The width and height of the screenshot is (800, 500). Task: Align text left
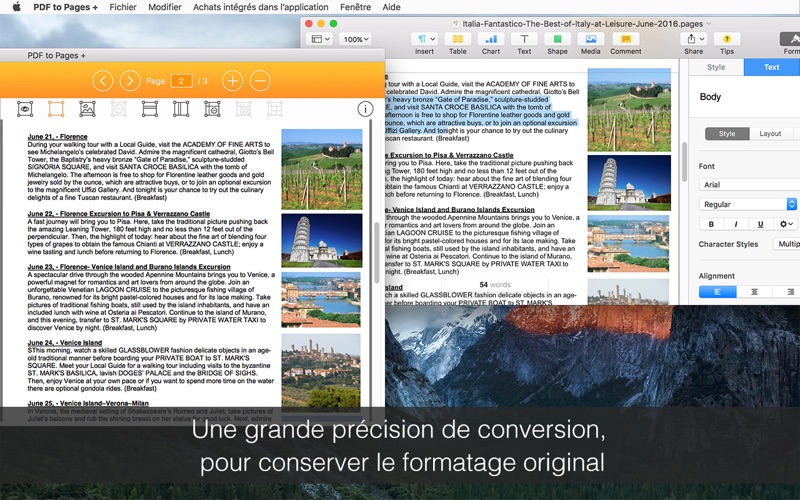click(717, 292)
